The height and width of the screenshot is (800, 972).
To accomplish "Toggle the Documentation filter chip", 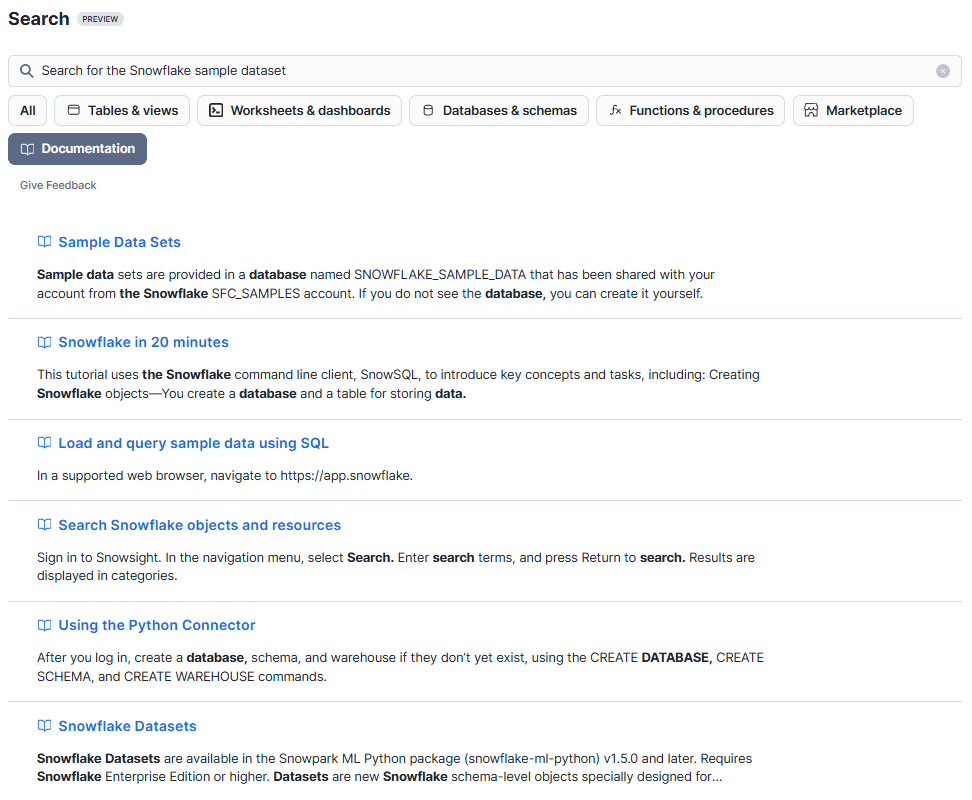I will tap(77, 148).
